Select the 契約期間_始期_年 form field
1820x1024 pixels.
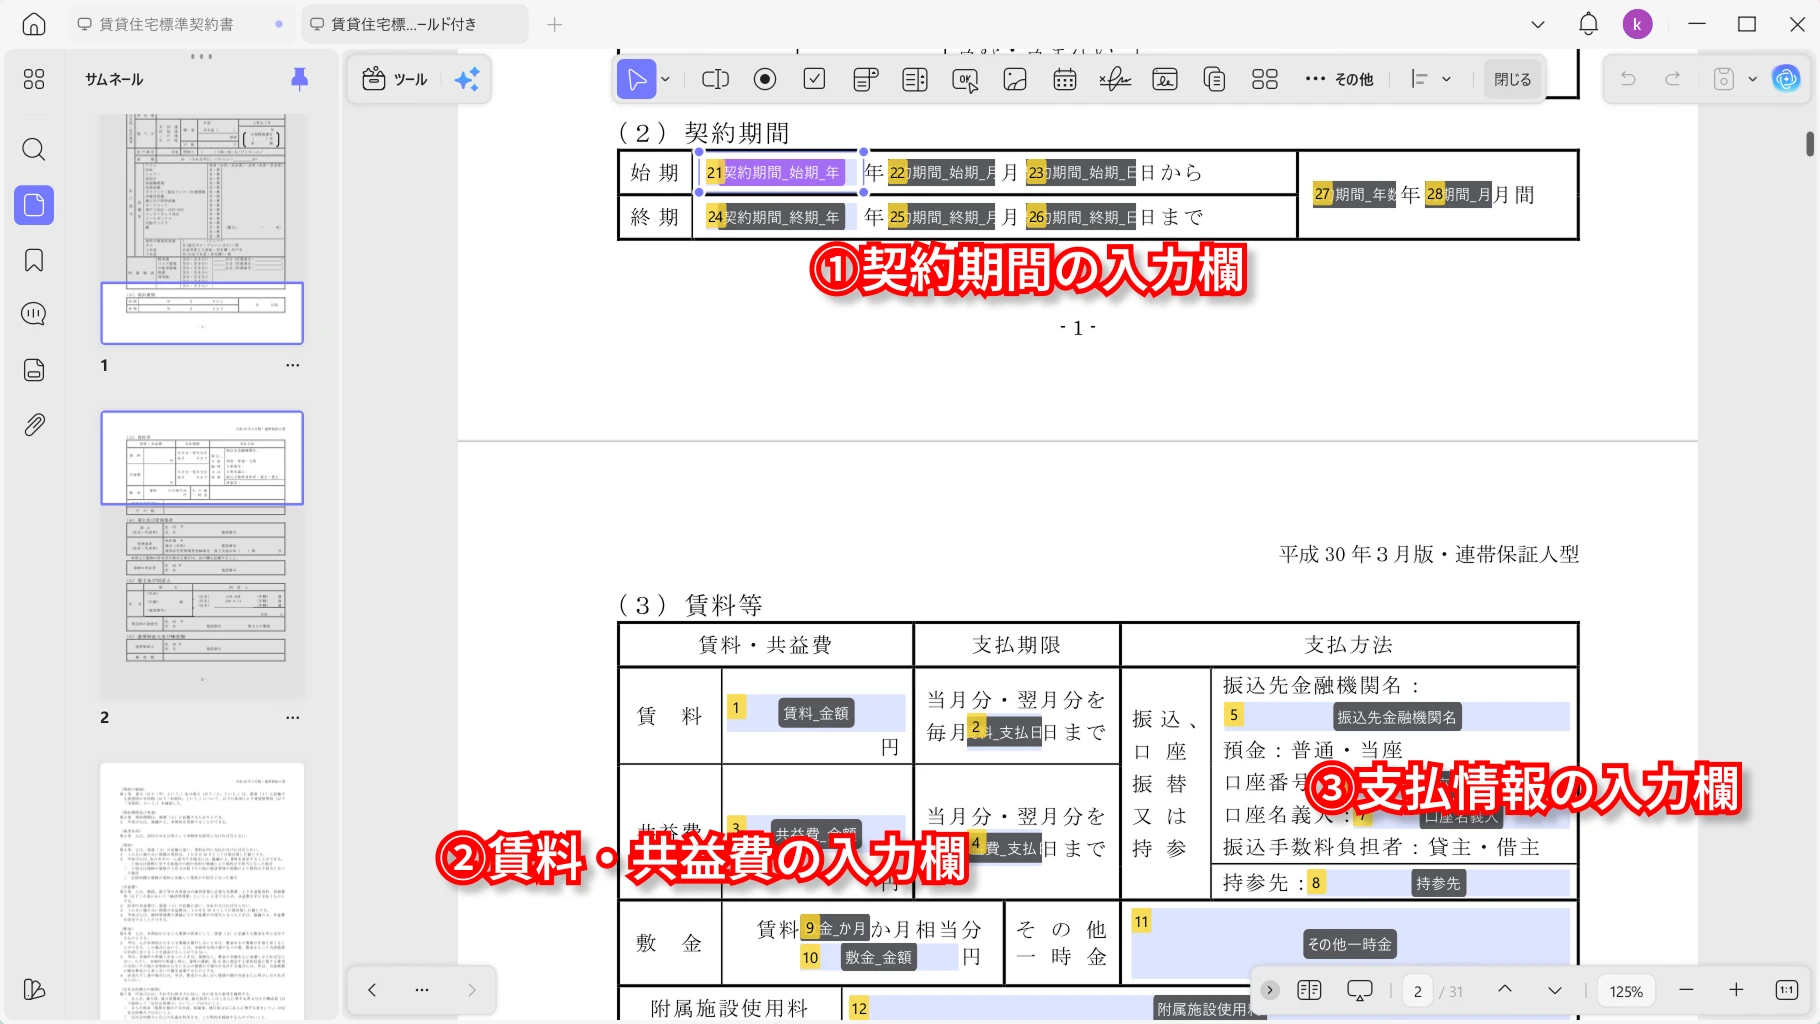781,172
